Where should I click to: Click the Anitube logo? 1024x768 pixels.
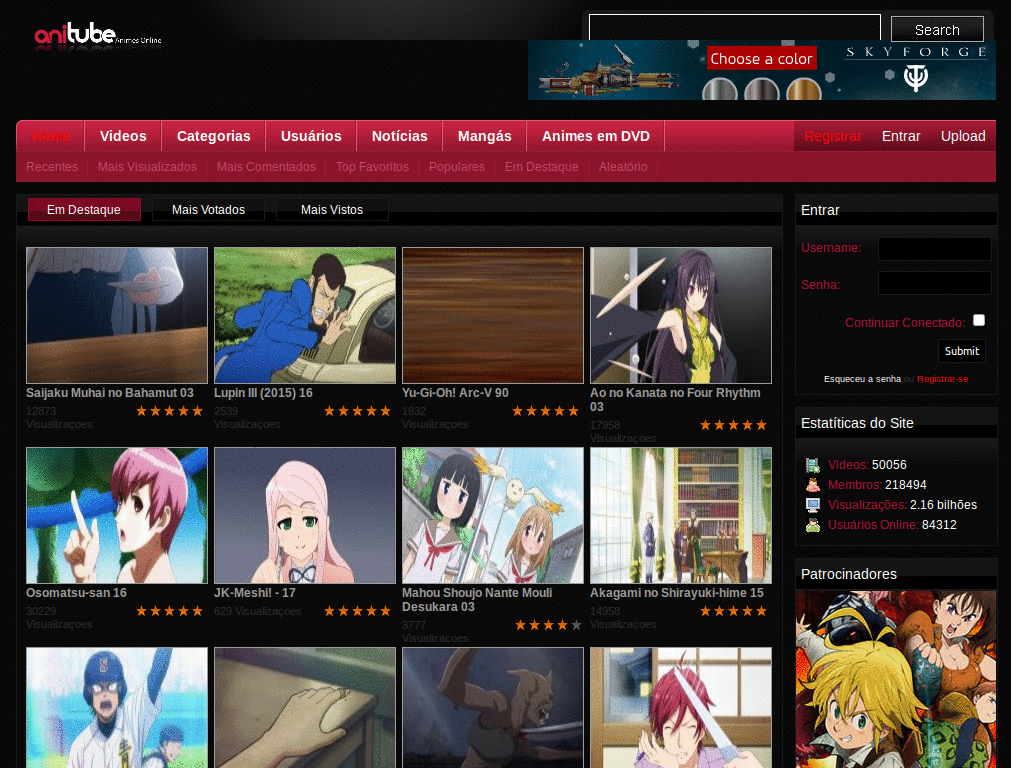pos(97,35)
